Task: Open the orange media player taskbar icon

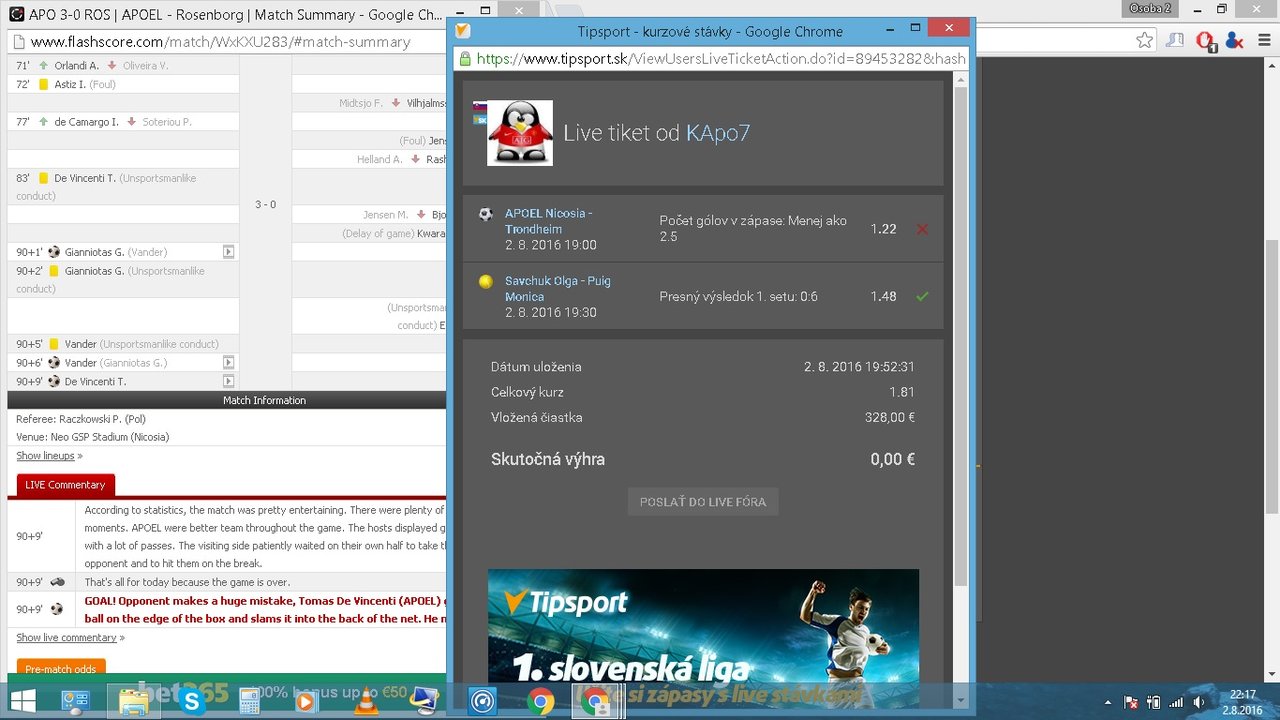Action: [x=308, y=702]
